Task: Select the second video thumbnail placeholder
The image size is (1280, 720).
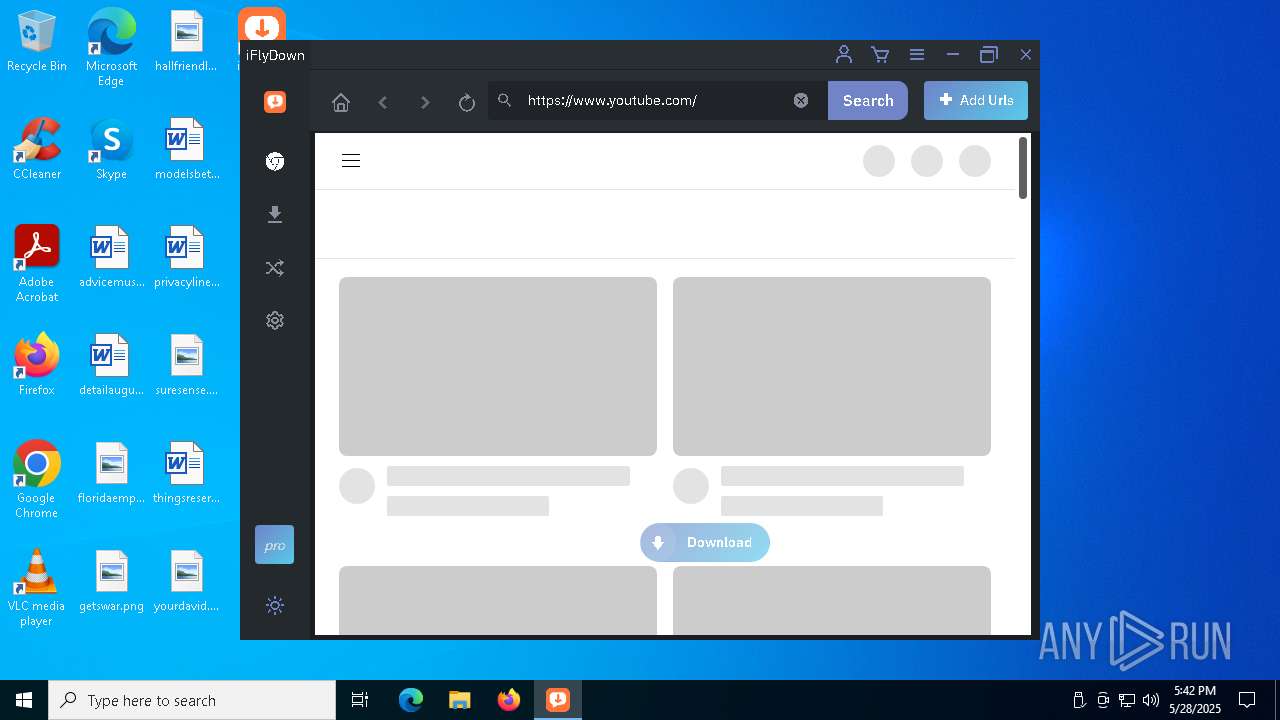Action: (832, 366)
